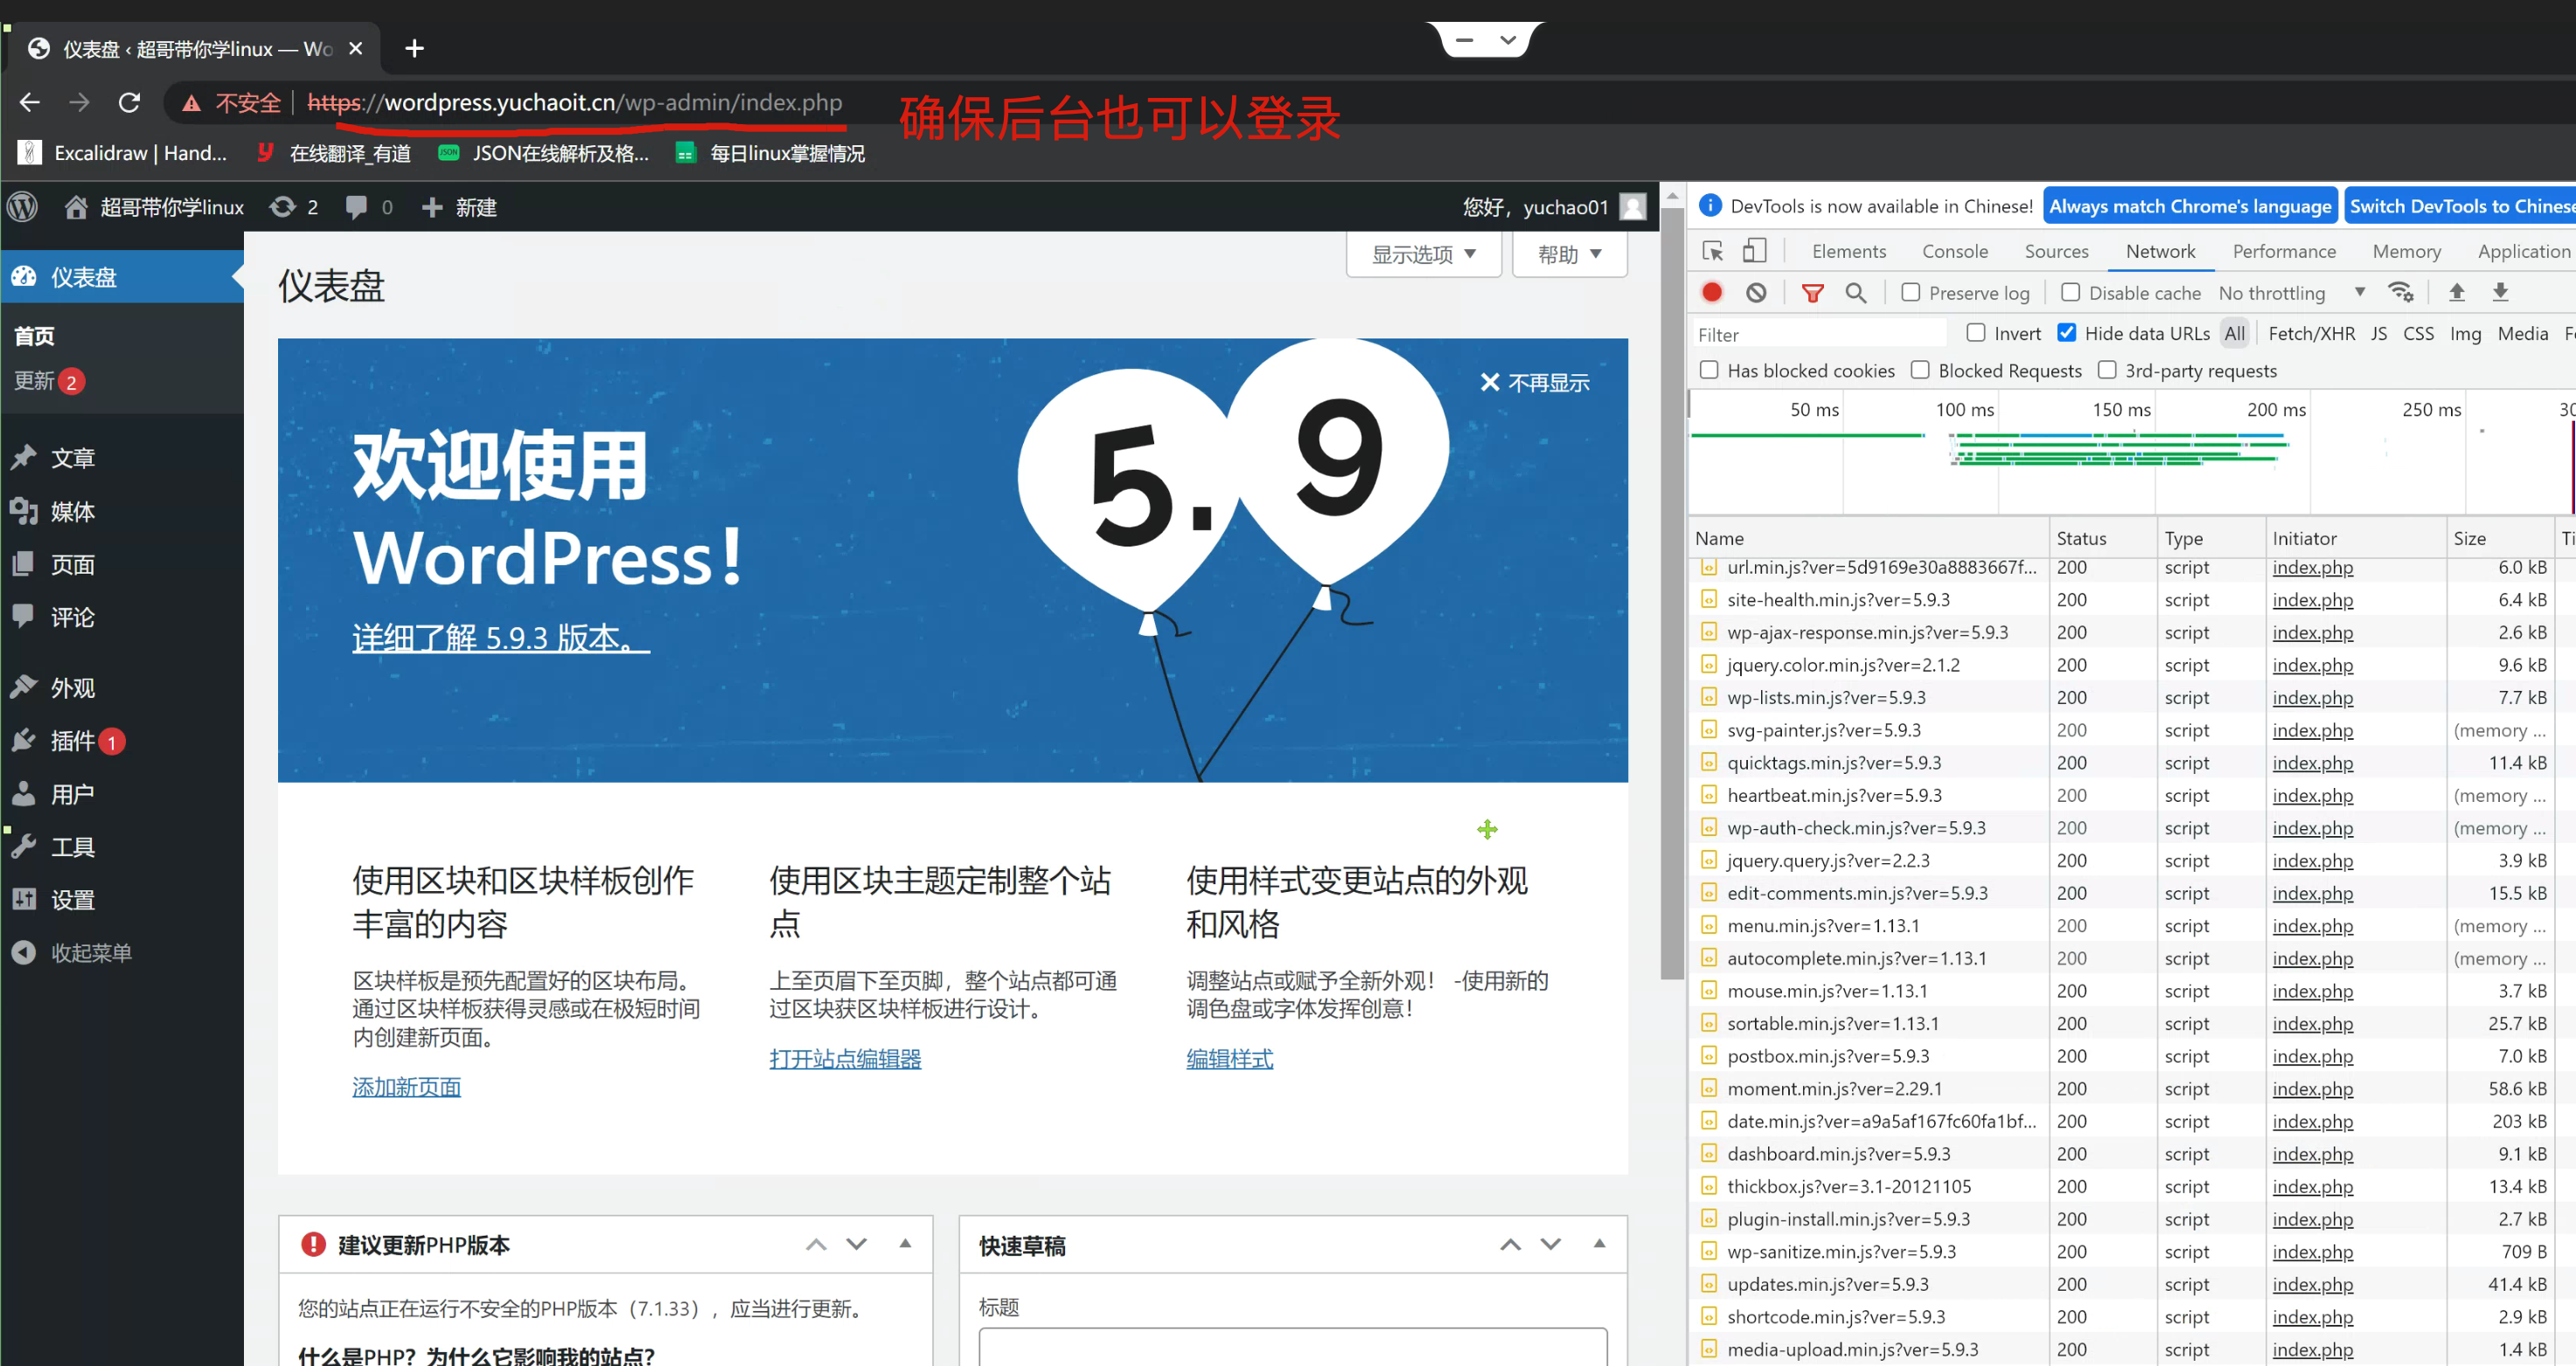The width and height of the screenshot is (2576, 1366).
Task: Click the red record network log button
Action: (1711, 292)
